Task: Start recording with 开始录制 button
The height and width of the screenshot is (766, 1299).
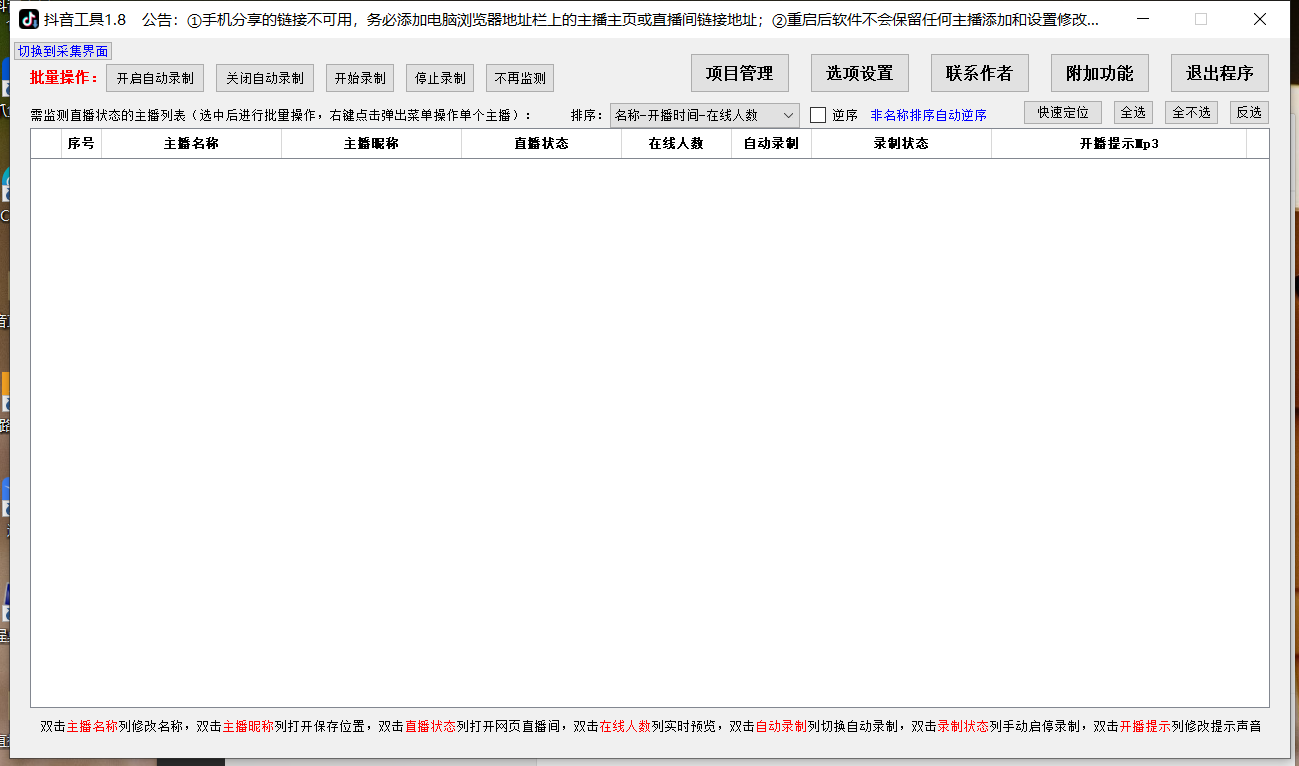Action: coord(360,78)
